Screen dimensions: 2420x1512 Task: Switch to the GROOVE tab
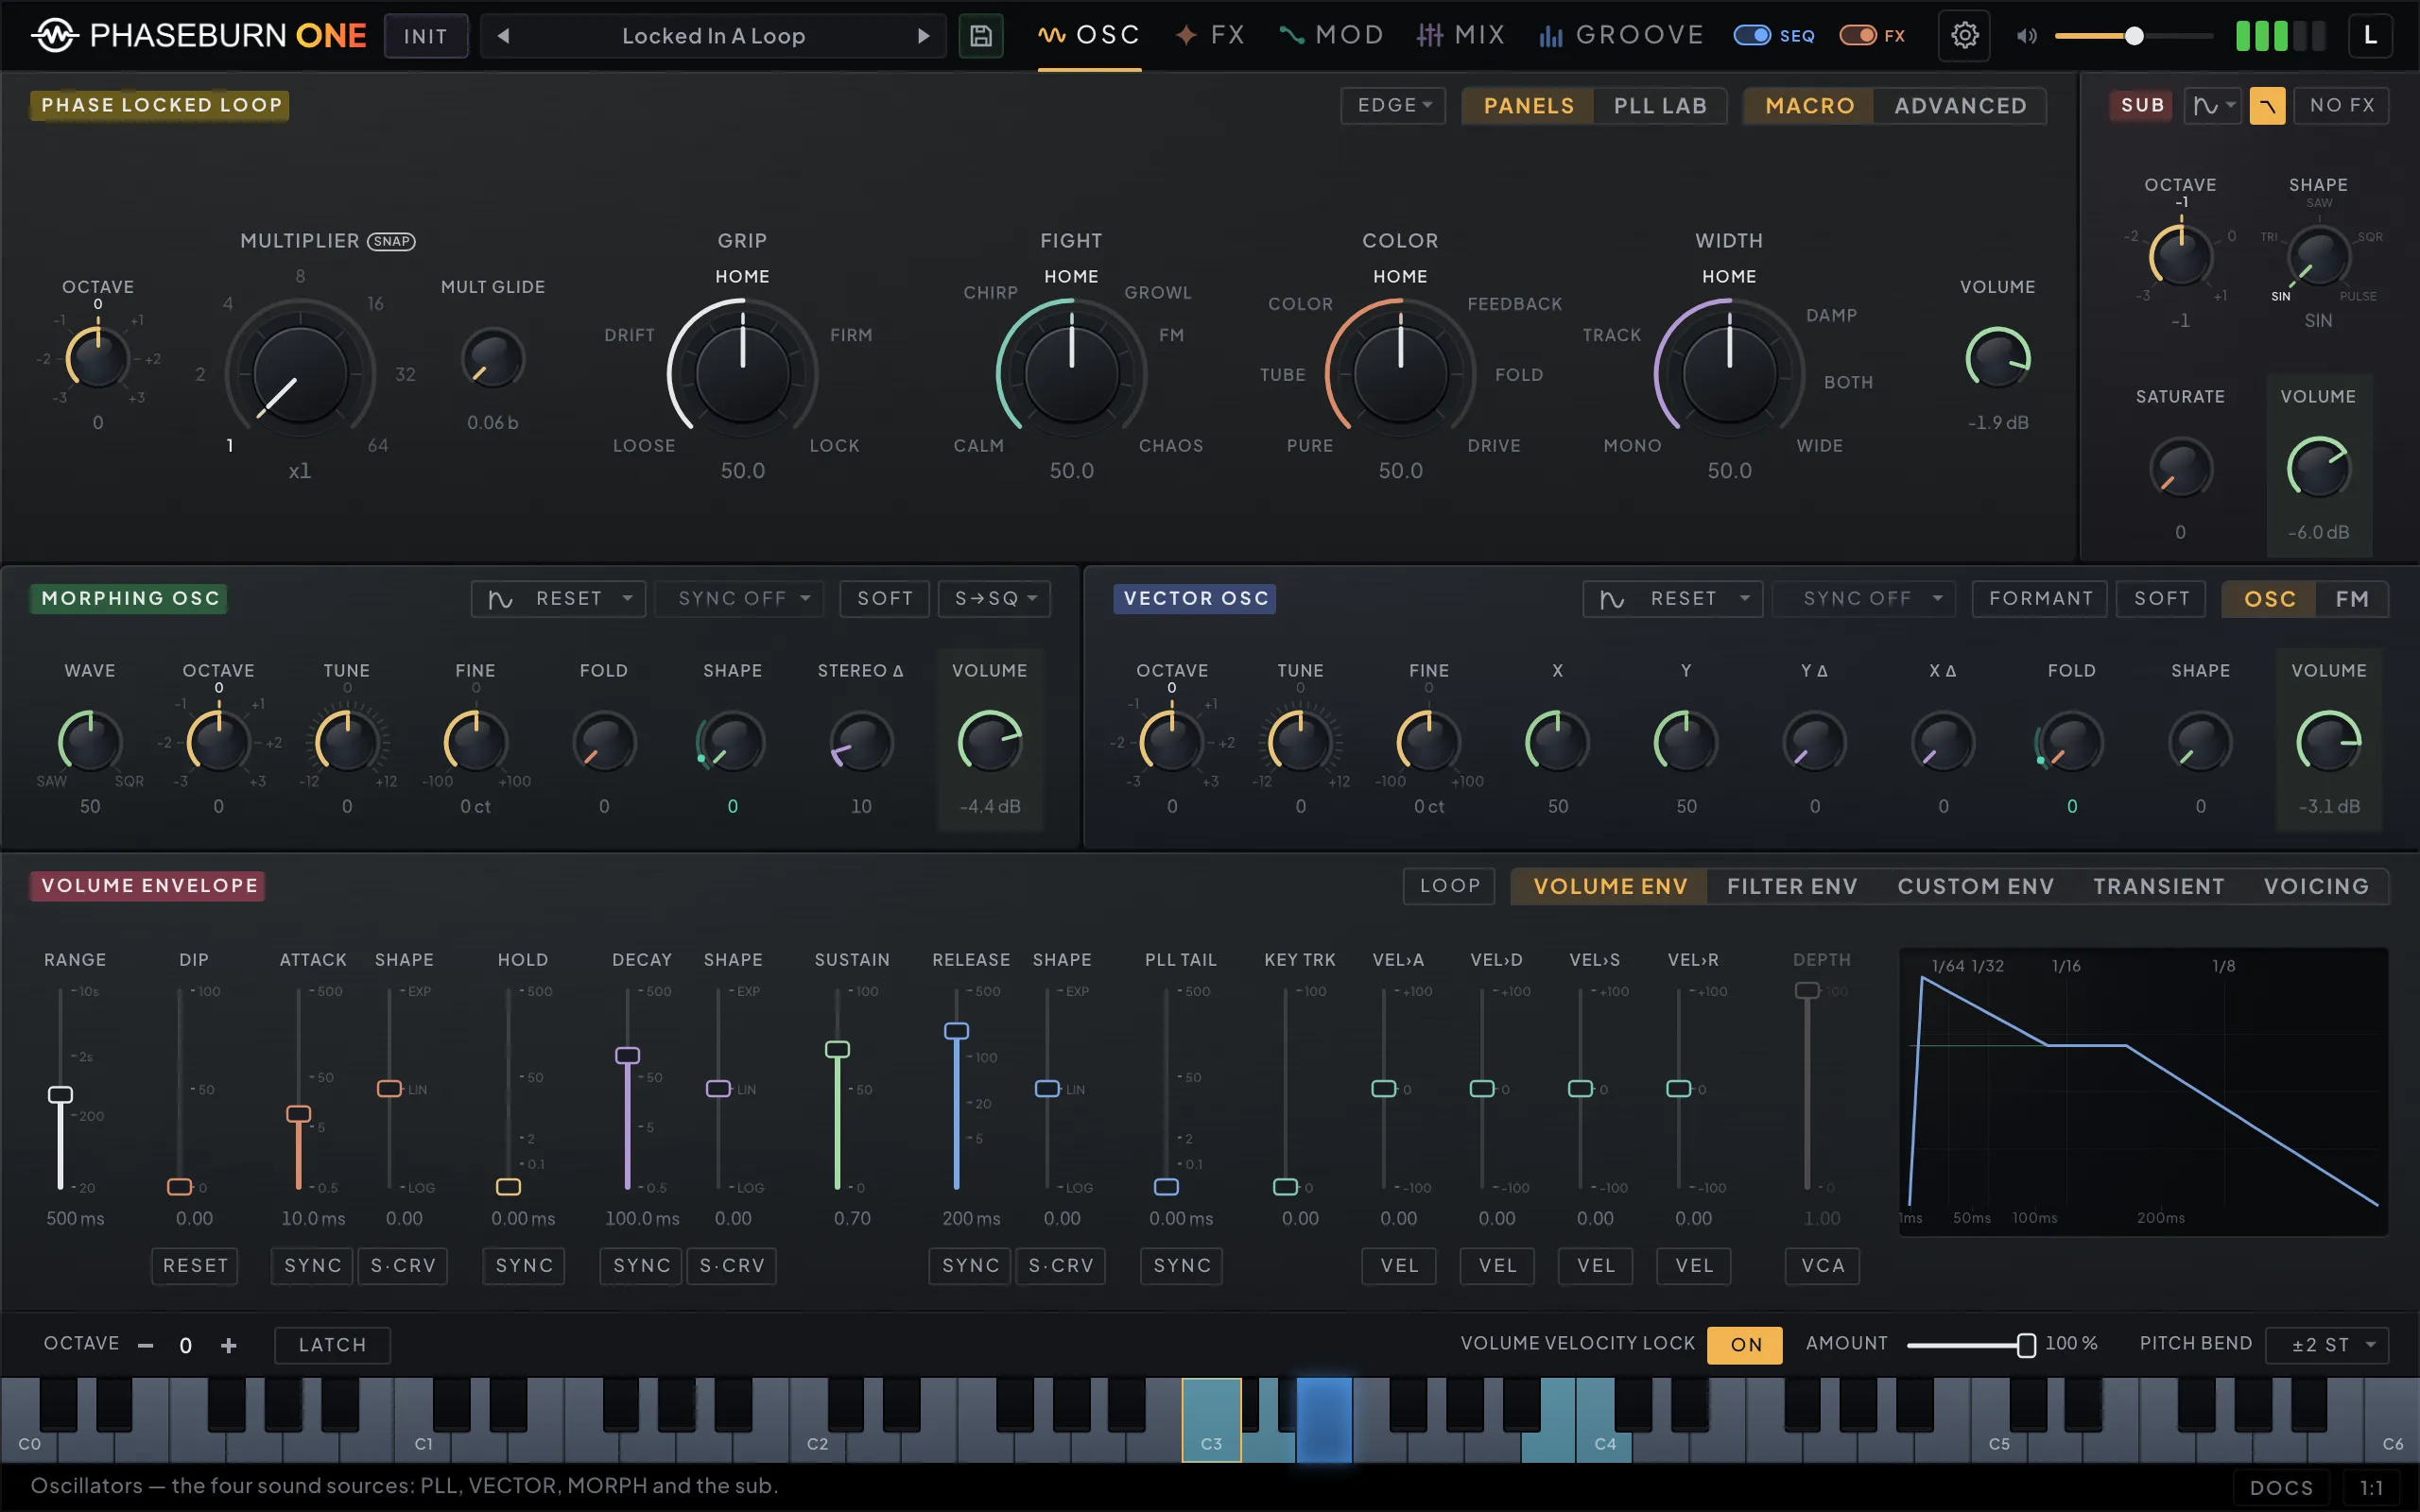(1620, 36)
